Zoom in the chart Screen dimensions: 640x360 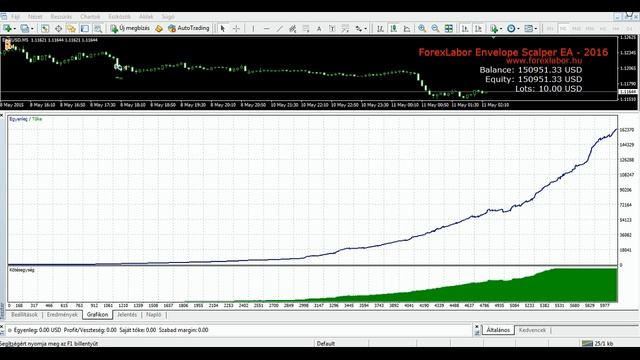[422, 28]
